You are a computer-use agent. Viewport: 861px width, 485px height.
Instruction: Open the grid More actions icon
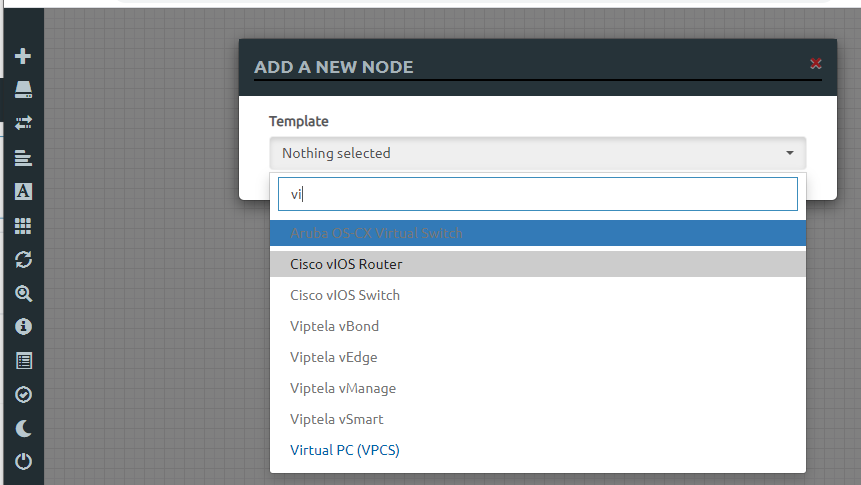[23, 226]
